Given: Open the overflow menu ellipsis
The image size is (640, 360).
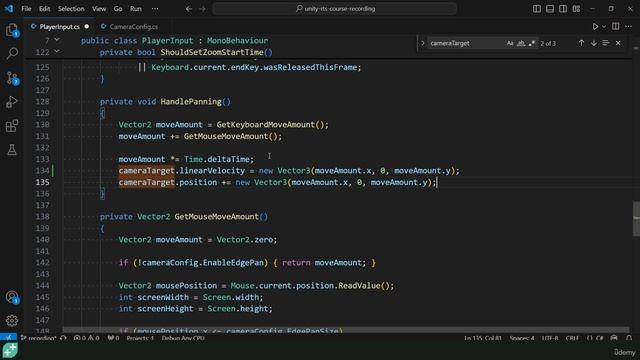Looking at the screenshot, I should click(x=155, y=8).
